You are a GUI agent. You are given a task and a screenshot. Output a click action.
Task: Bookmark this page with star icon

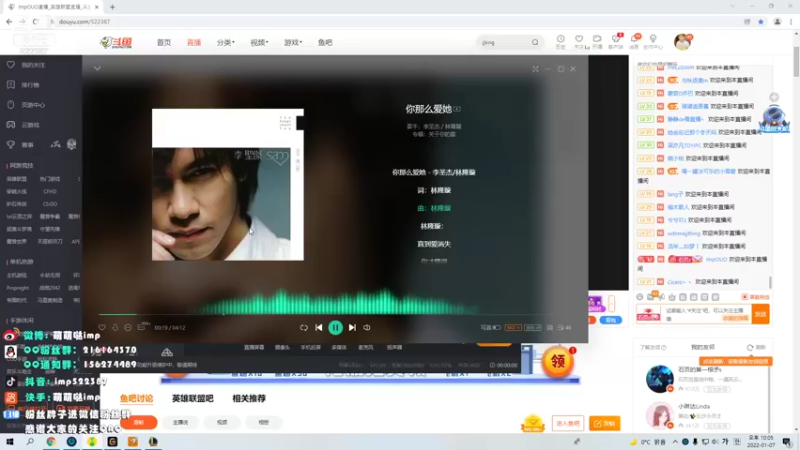pyautogui.click(x=761, y=22)
